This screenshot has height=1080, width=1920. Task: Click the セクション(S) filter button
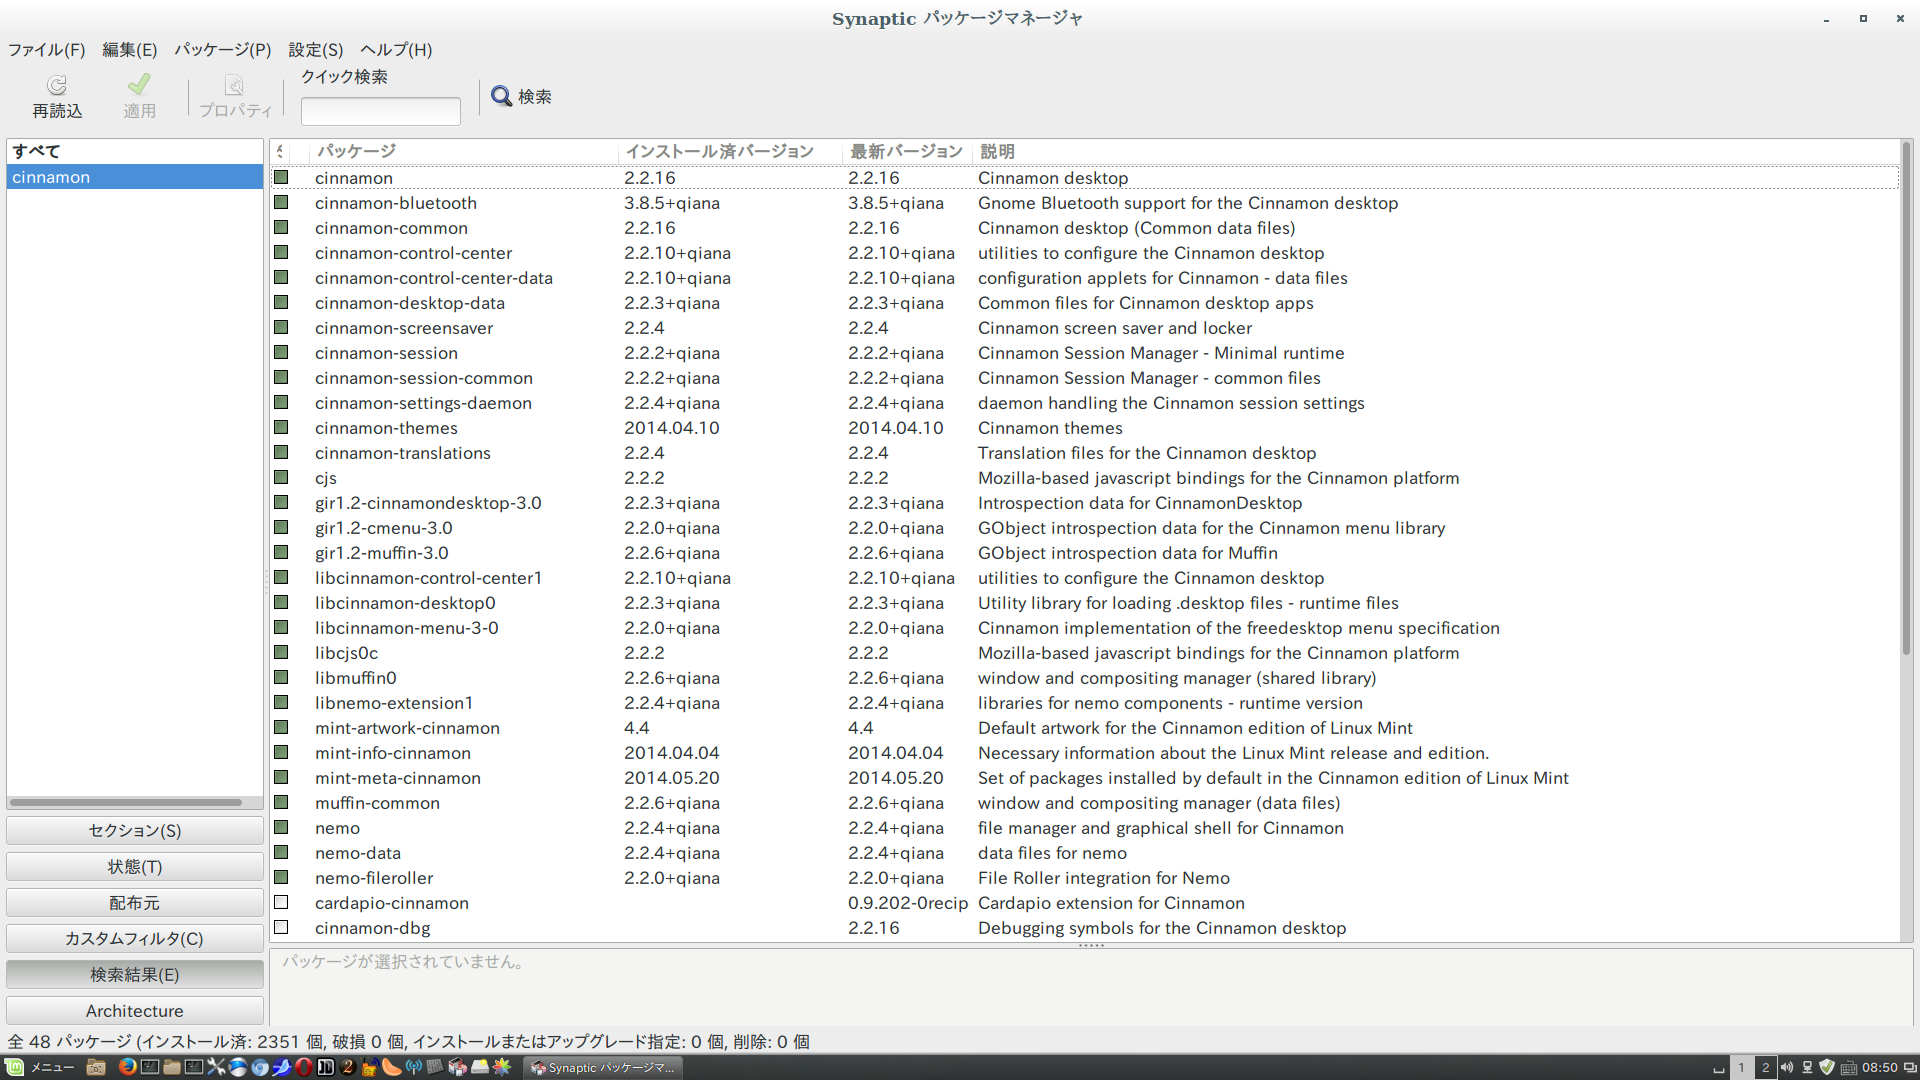tap(135, 831)
